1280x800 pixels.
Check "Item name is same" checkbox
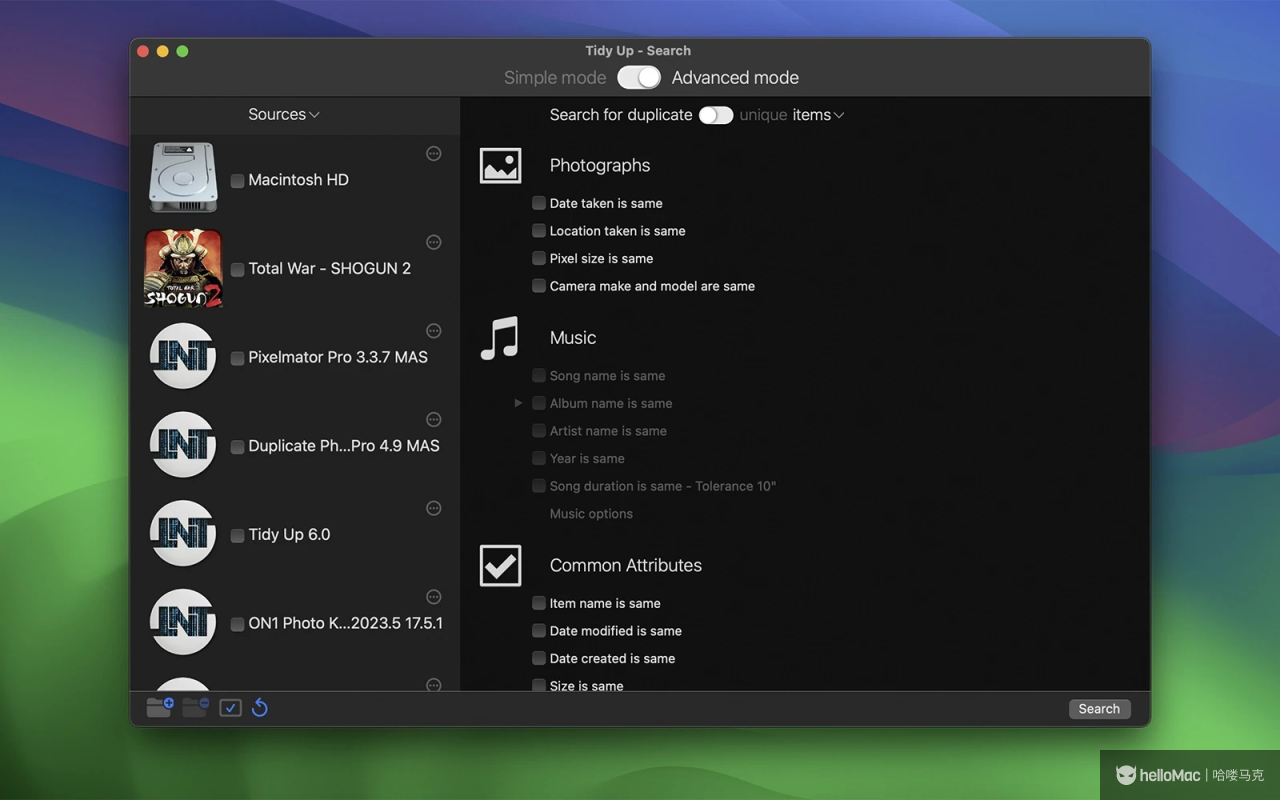tap(539, 603)
